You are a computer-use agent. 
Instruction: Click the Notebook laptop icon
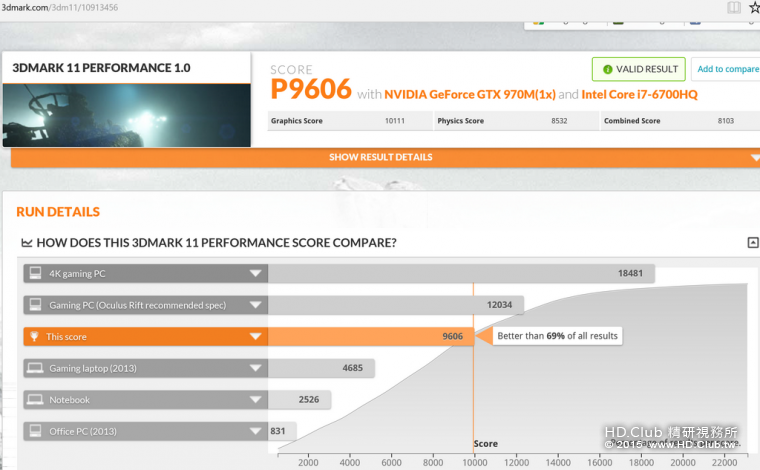tap(35, 399)
